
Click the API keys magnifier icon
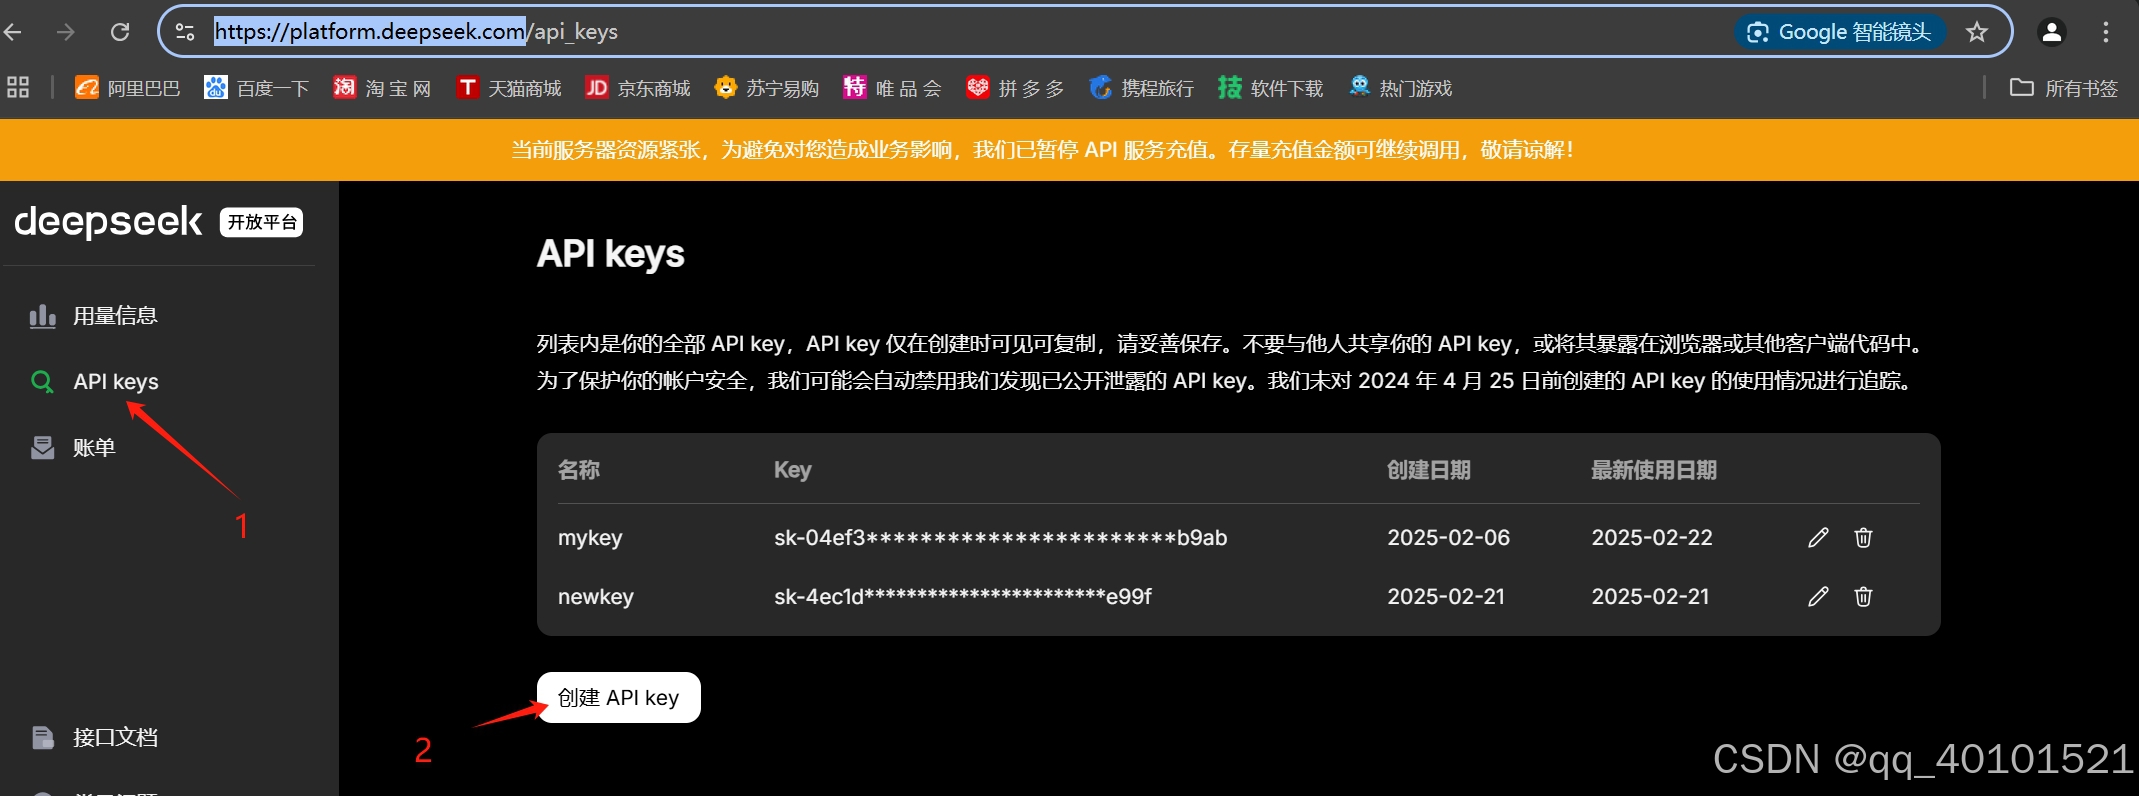[42, 382]
